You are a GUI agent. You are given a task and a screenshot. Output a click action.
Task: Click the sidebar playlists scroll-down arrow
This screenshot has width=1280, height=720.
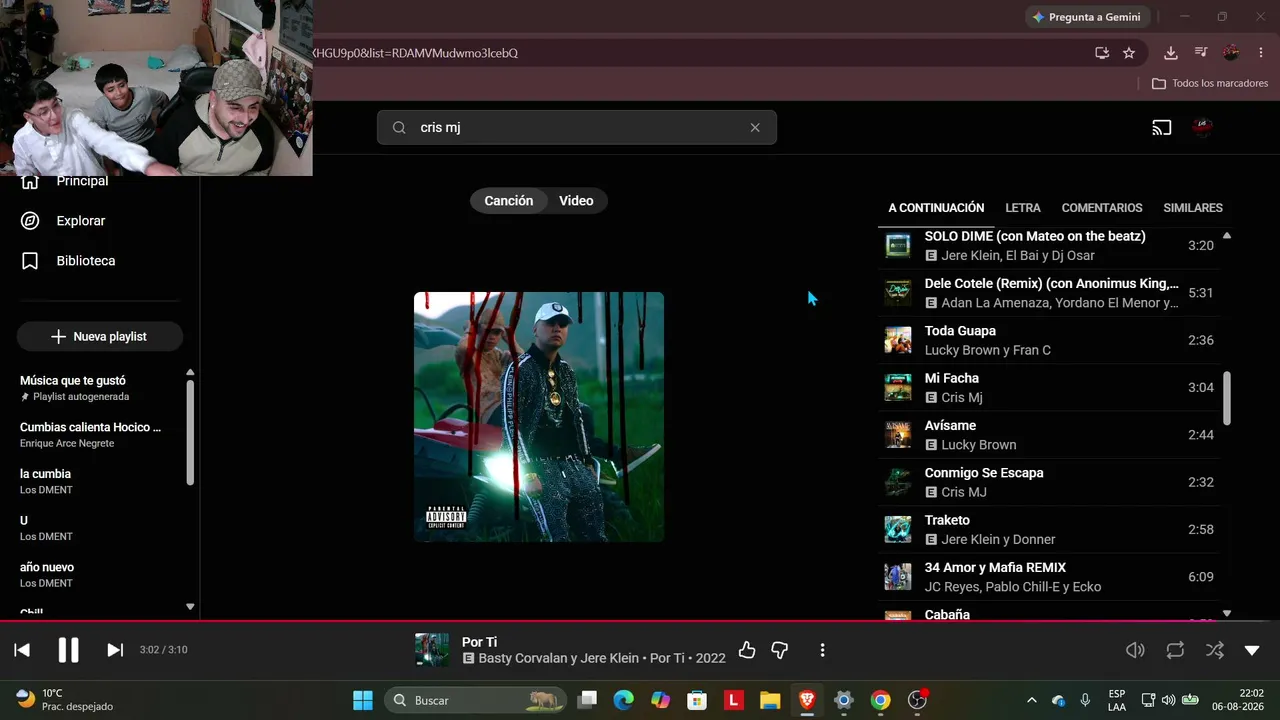(190, 607)
